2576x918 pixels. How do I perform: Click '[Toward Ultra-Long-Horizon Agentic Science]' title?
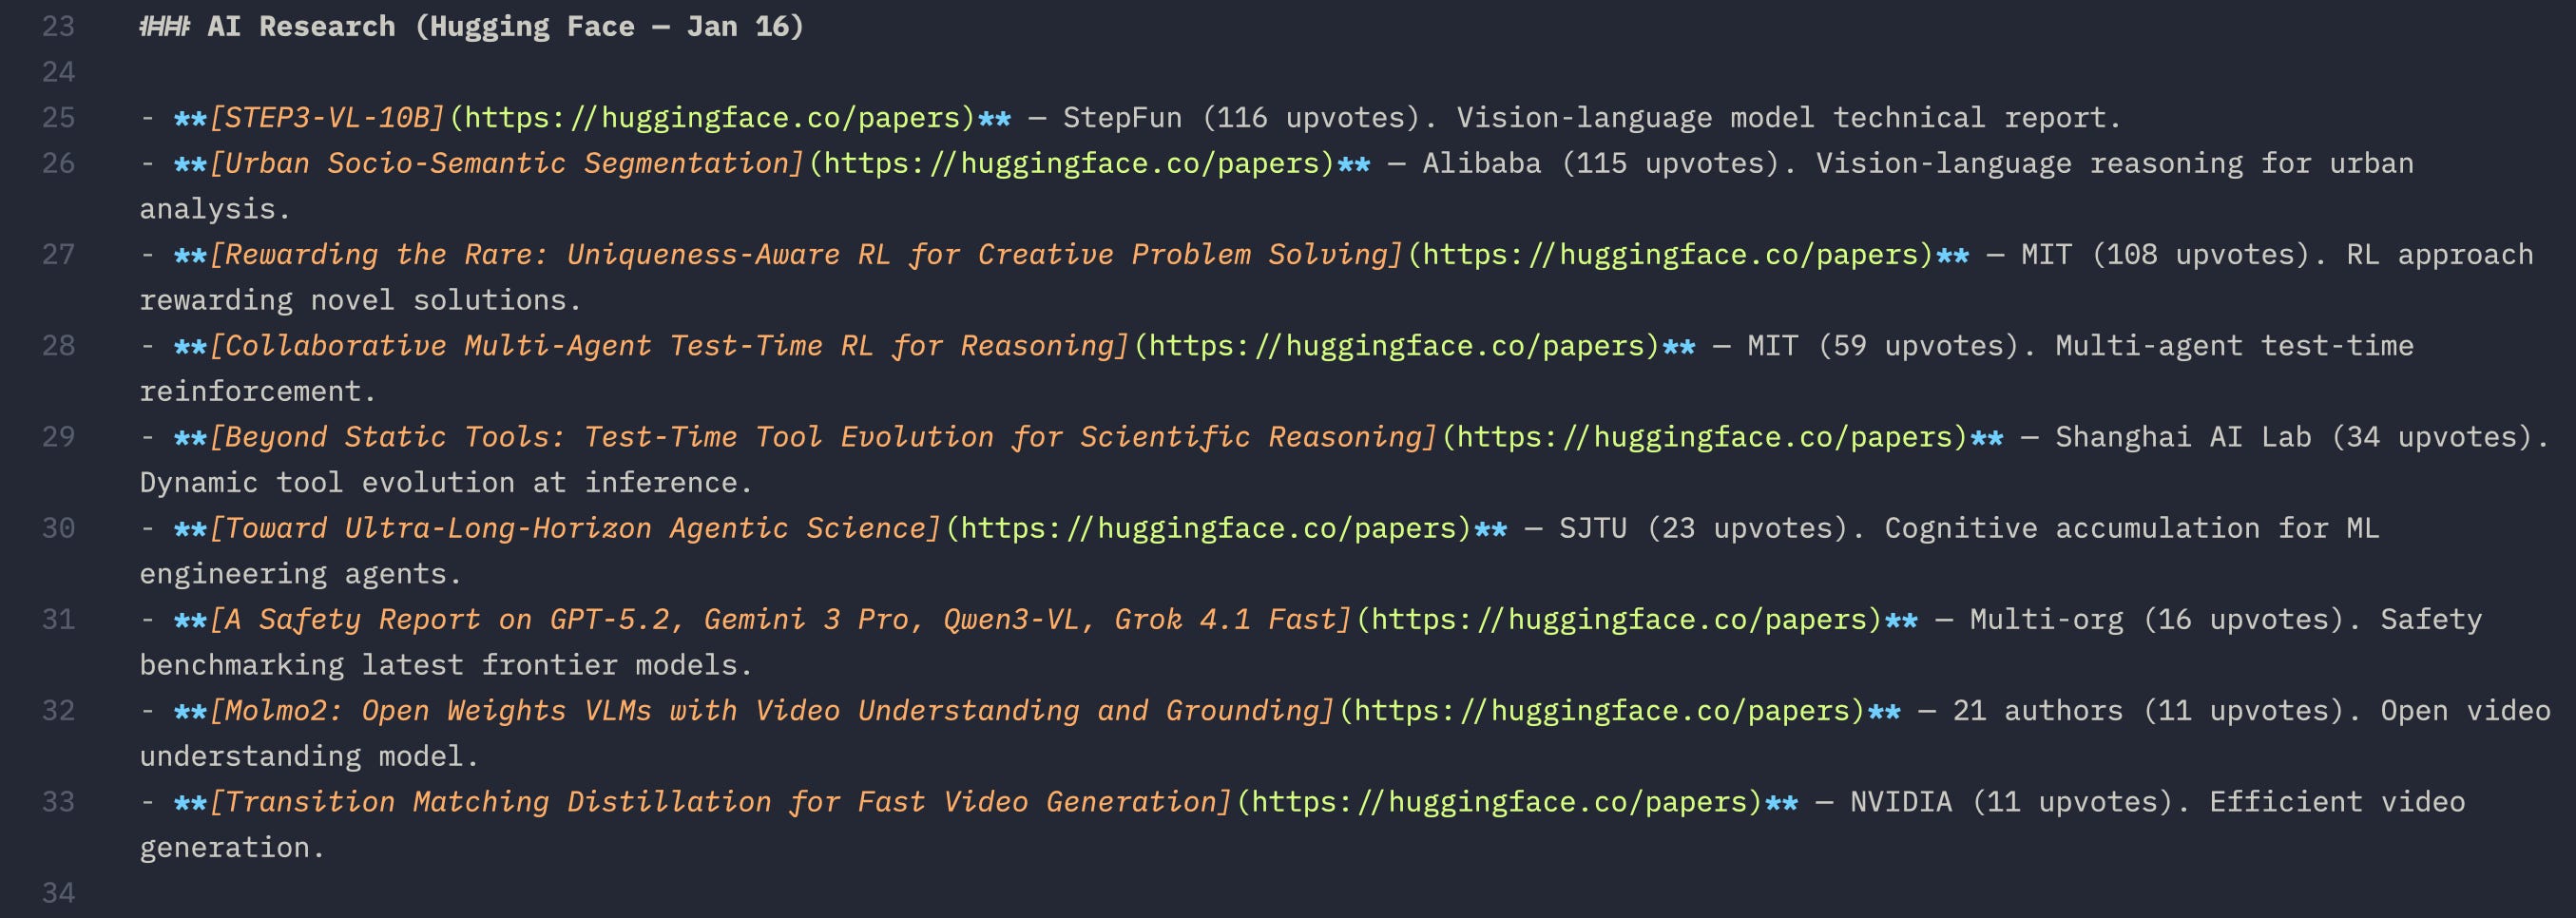click(x=575, y=528)
